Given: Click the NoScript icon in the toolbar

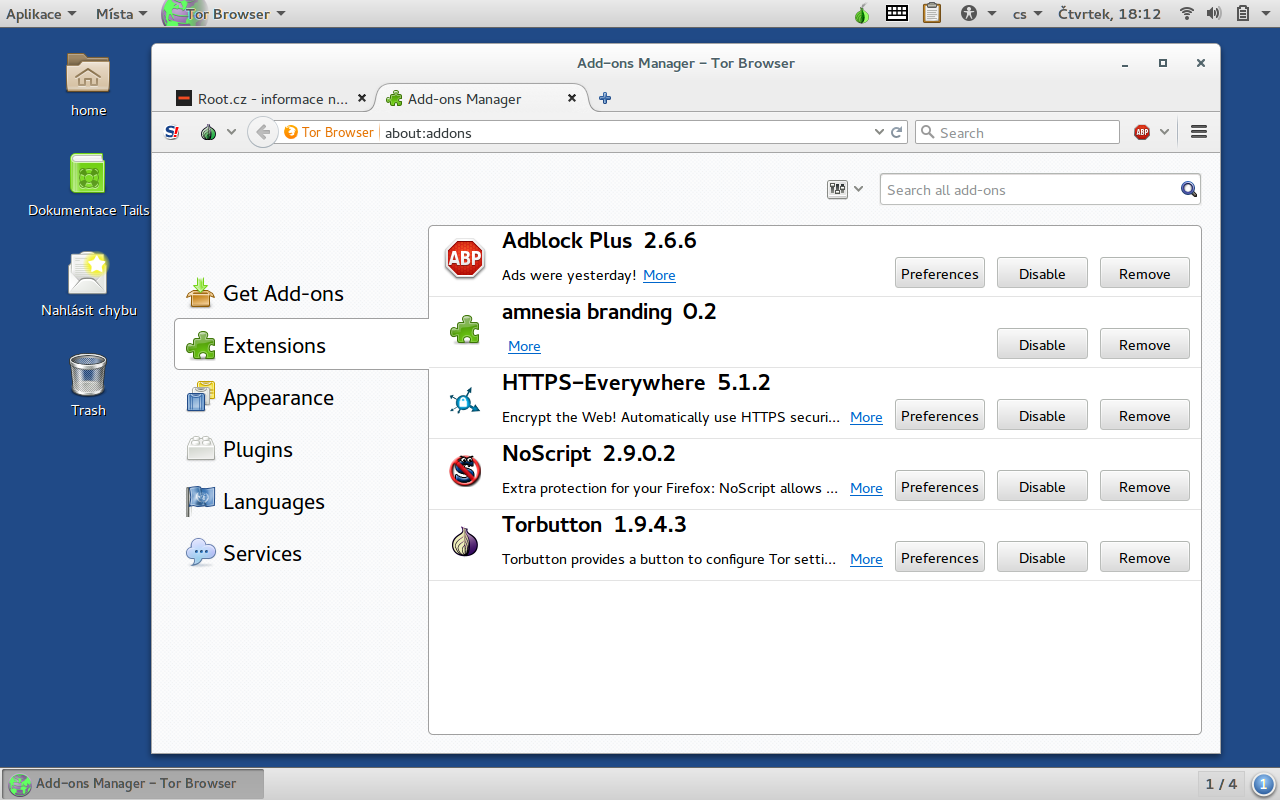Looking at the screenshot, I should point(173,132).
